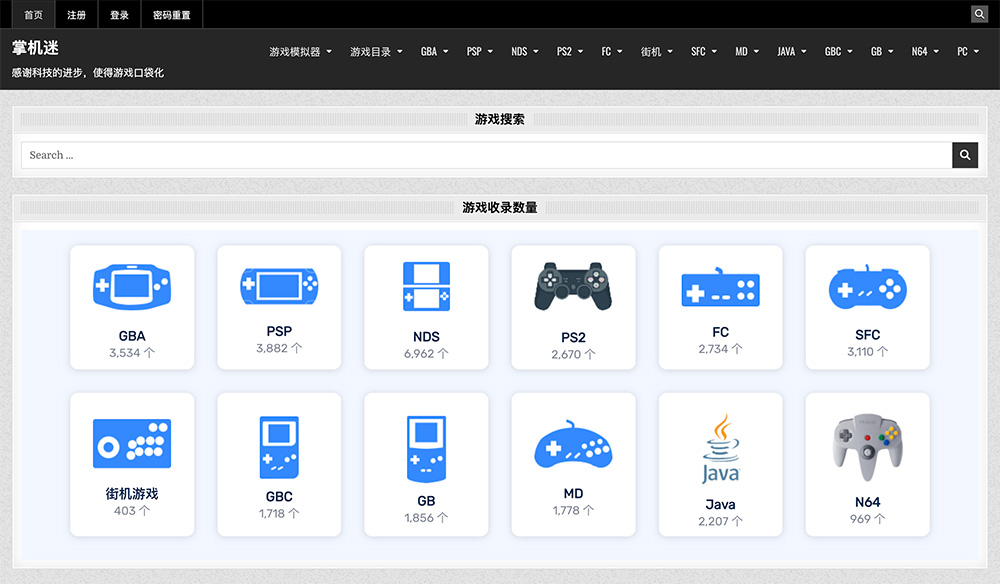Click the N64 card label

click(867, 502)
